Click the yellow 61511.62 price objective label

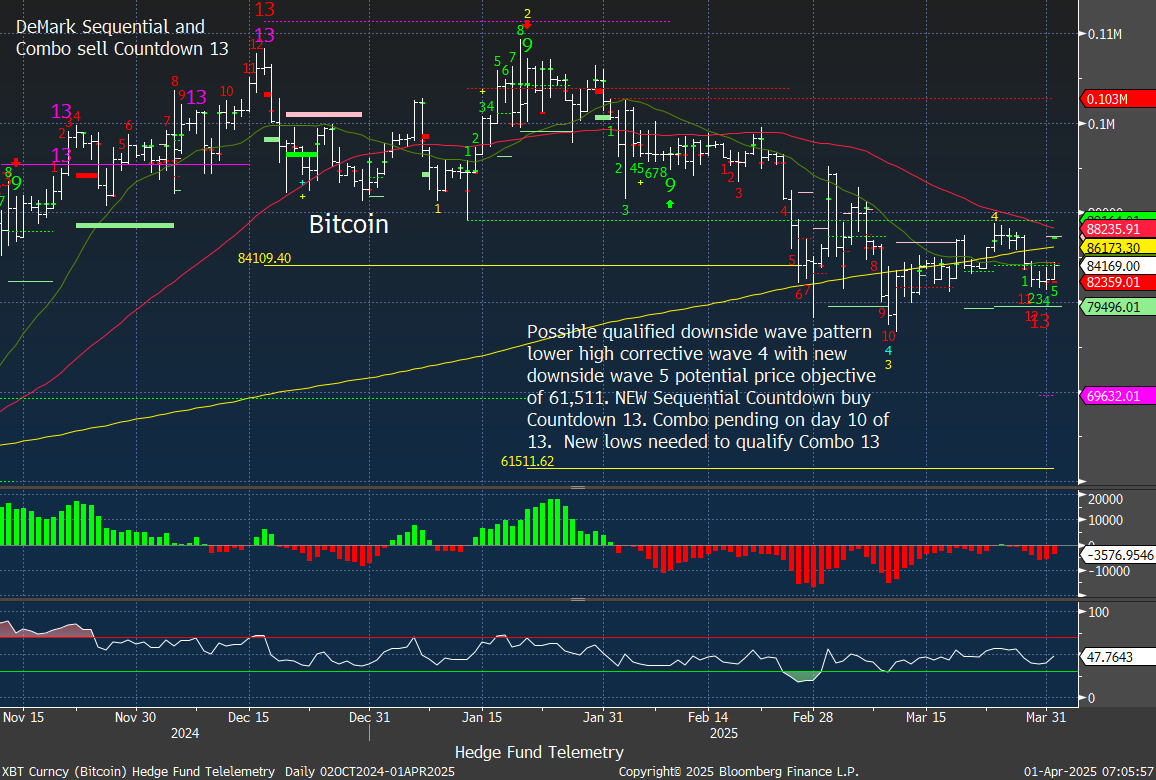point(527,462)
